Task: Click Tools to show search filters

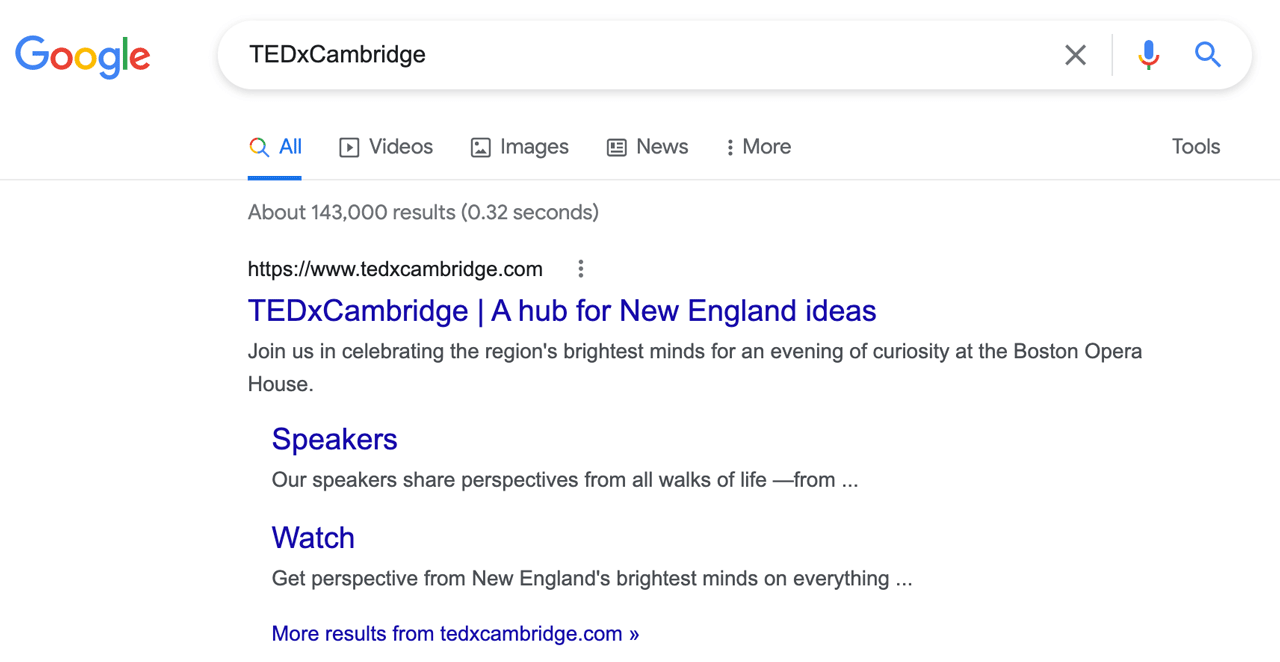Action: 1195,146
